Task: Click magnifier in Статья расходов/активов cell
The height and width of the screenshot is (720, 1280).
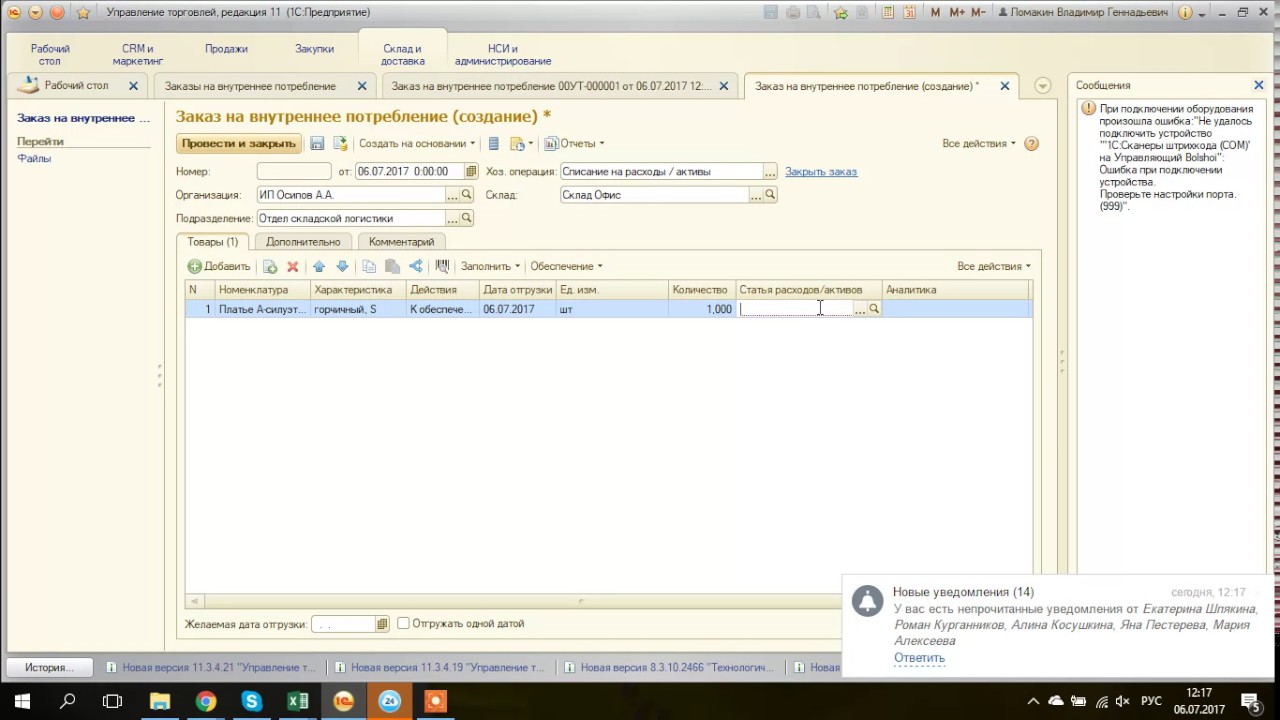Action: (x=874, y=309)
